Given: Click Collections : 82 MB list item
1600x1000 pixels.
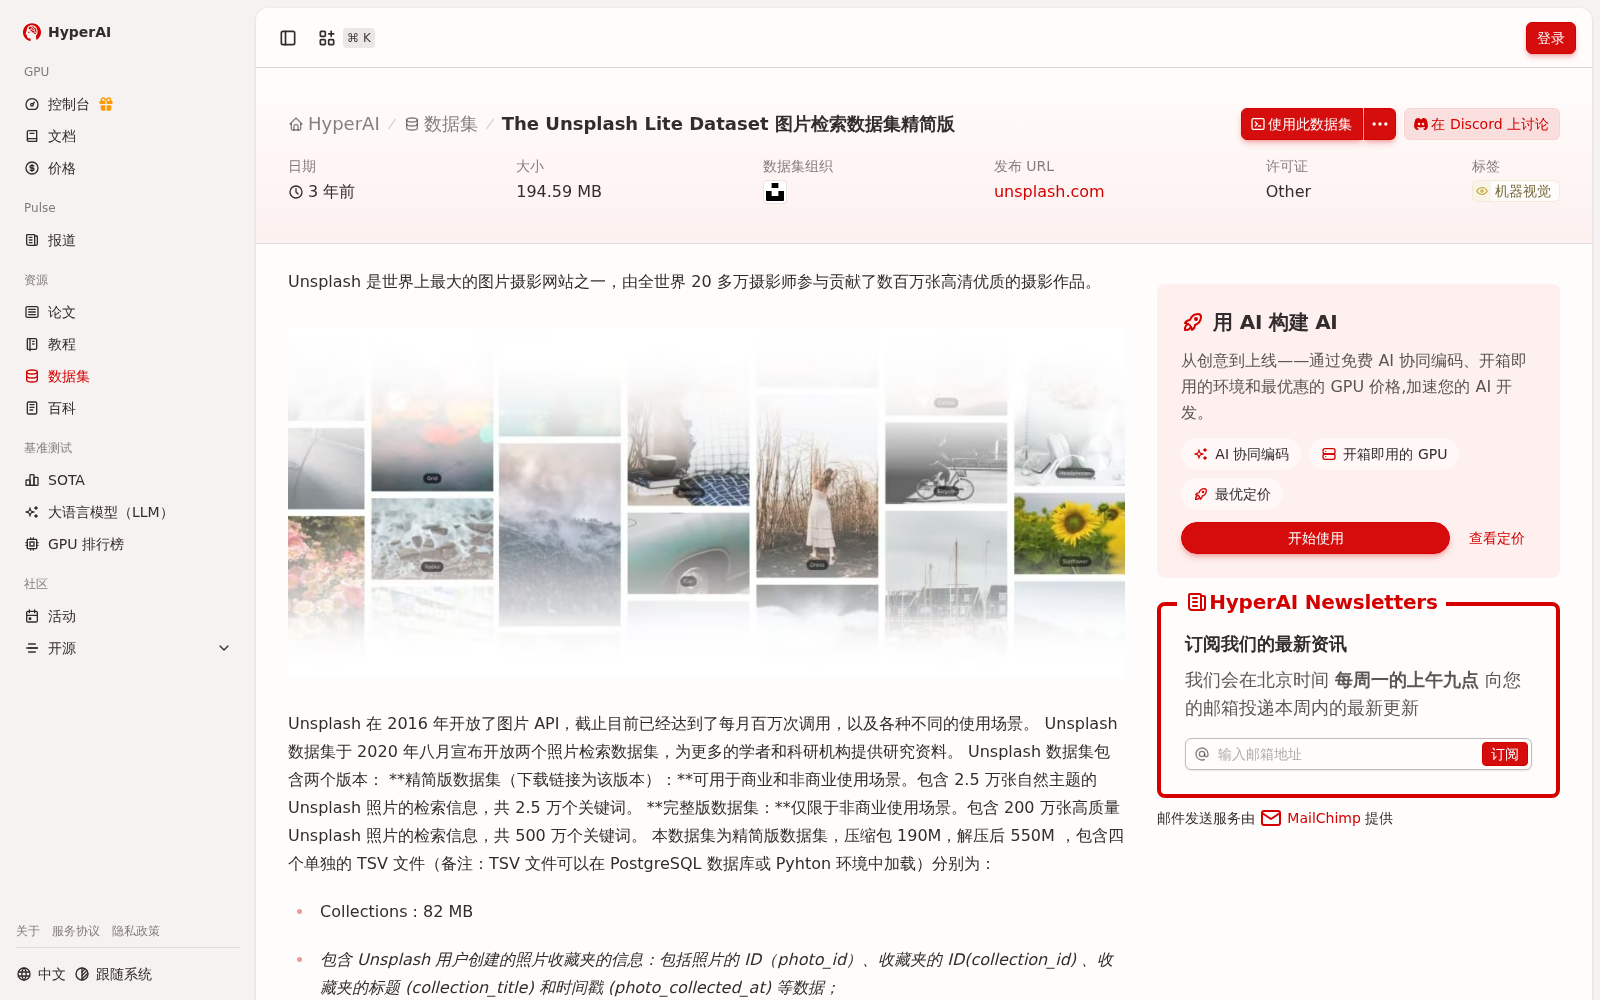Looking at the screenshot, I should [396, 912].
